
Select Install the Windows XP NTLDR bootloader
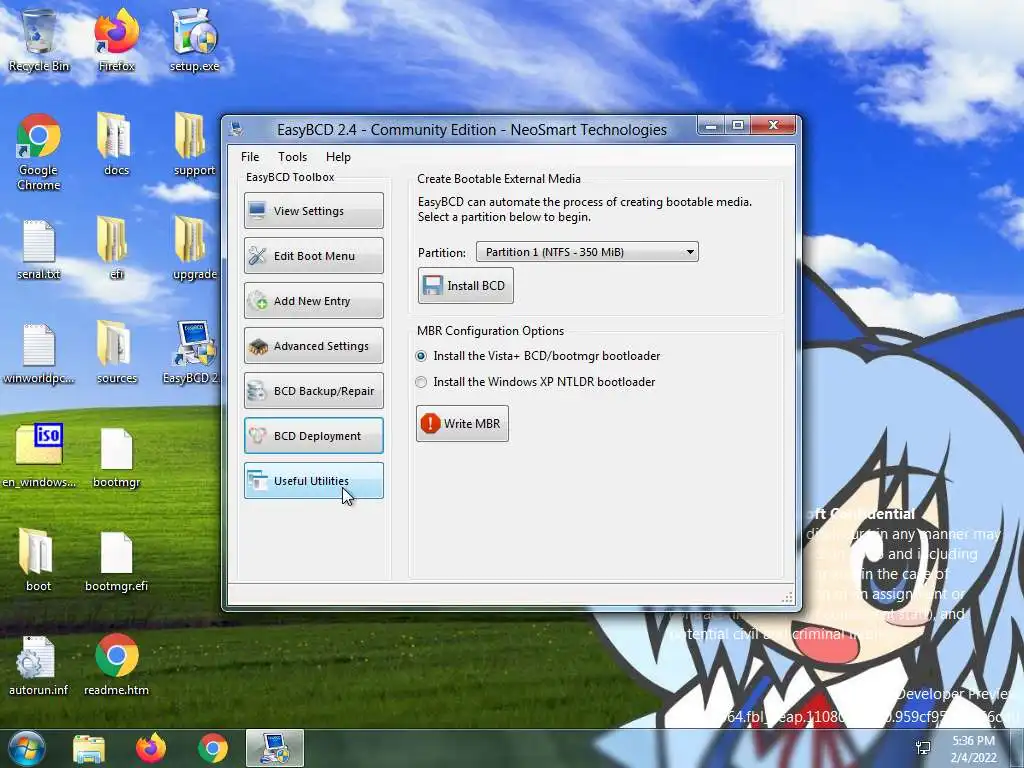(x=536, y=382)
